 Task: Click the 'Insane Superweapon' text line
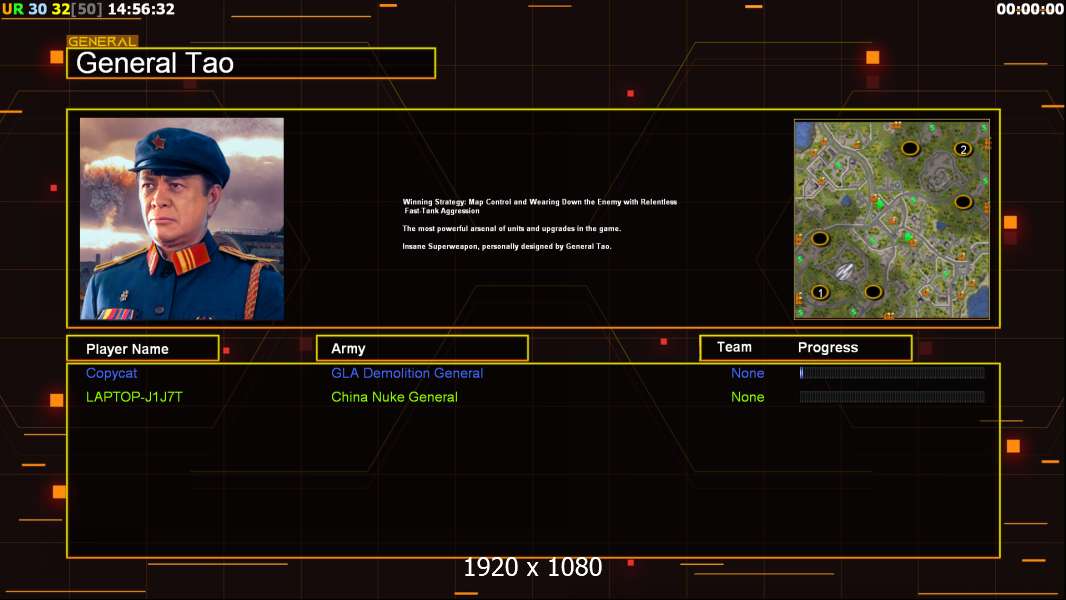[x=506, y=246]
